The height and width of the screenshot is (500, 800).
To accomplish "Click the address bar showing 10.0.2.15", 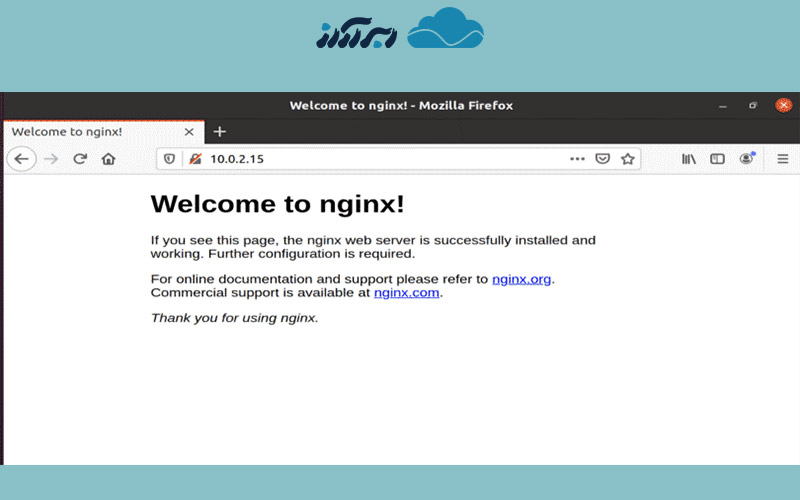I will (380, 159).
